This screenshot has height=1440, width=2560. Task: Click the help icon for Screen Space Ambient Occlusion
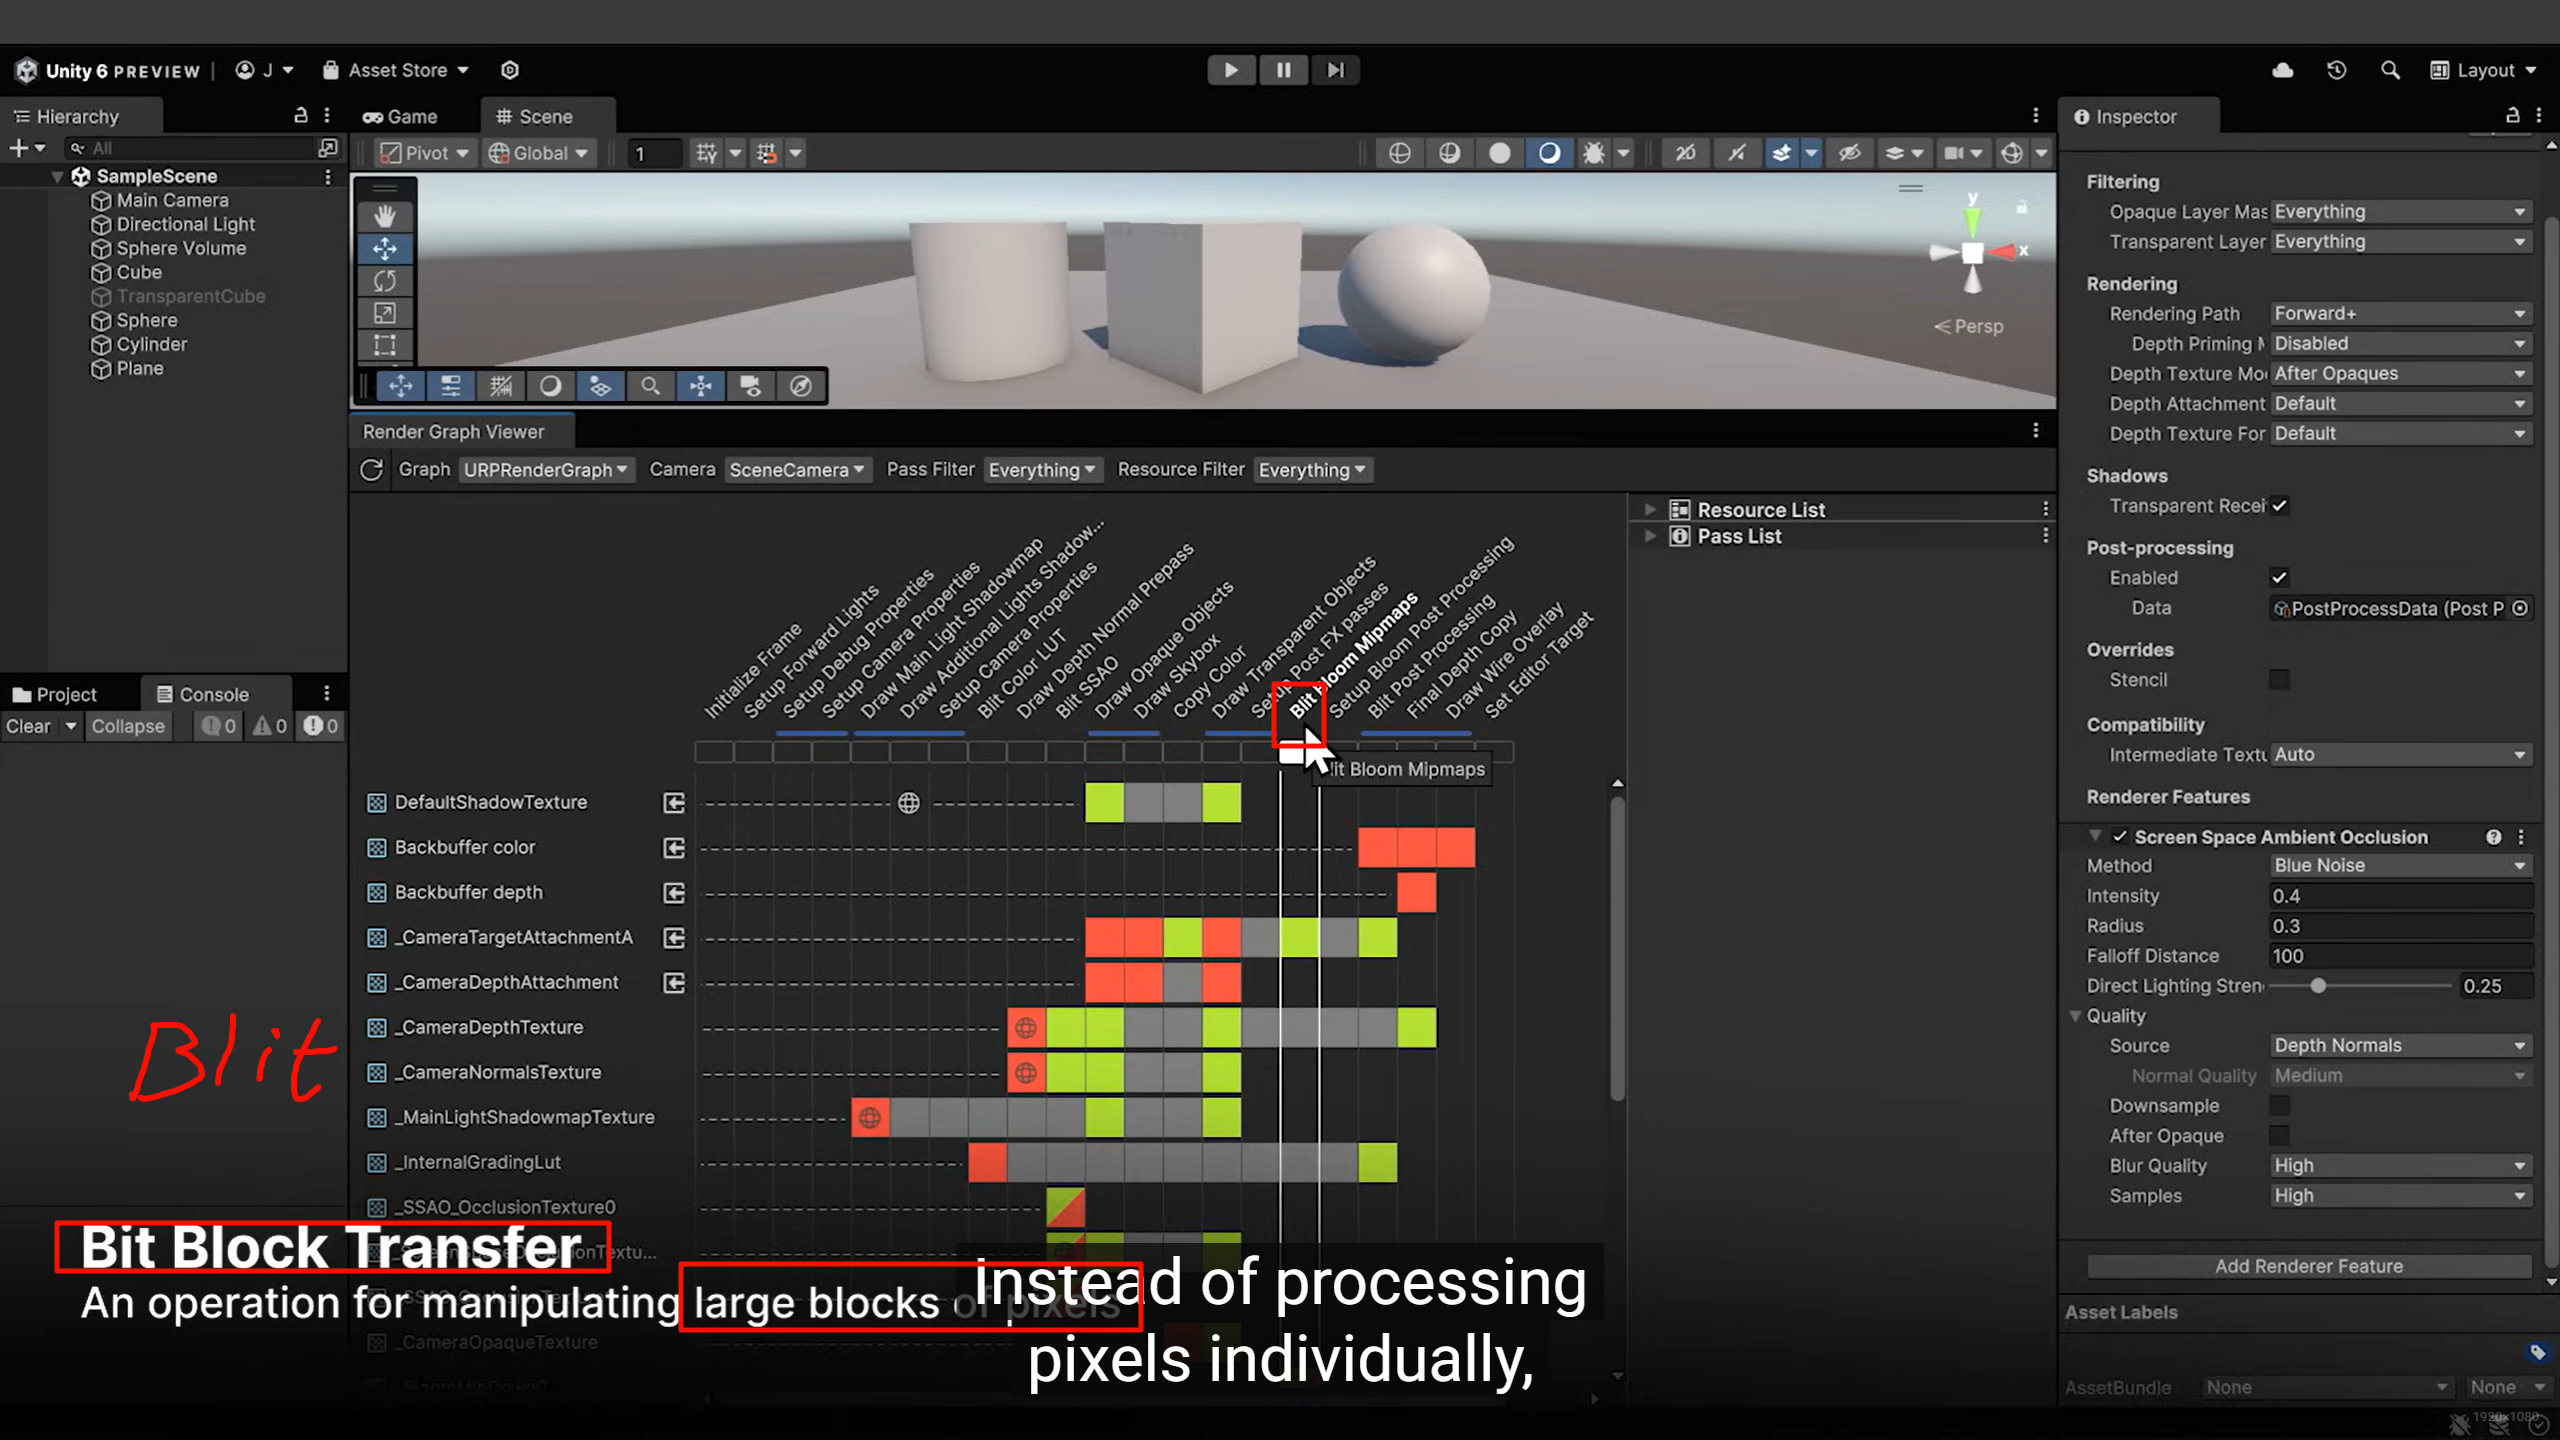pyautogui.click(x=2494, y=837)
